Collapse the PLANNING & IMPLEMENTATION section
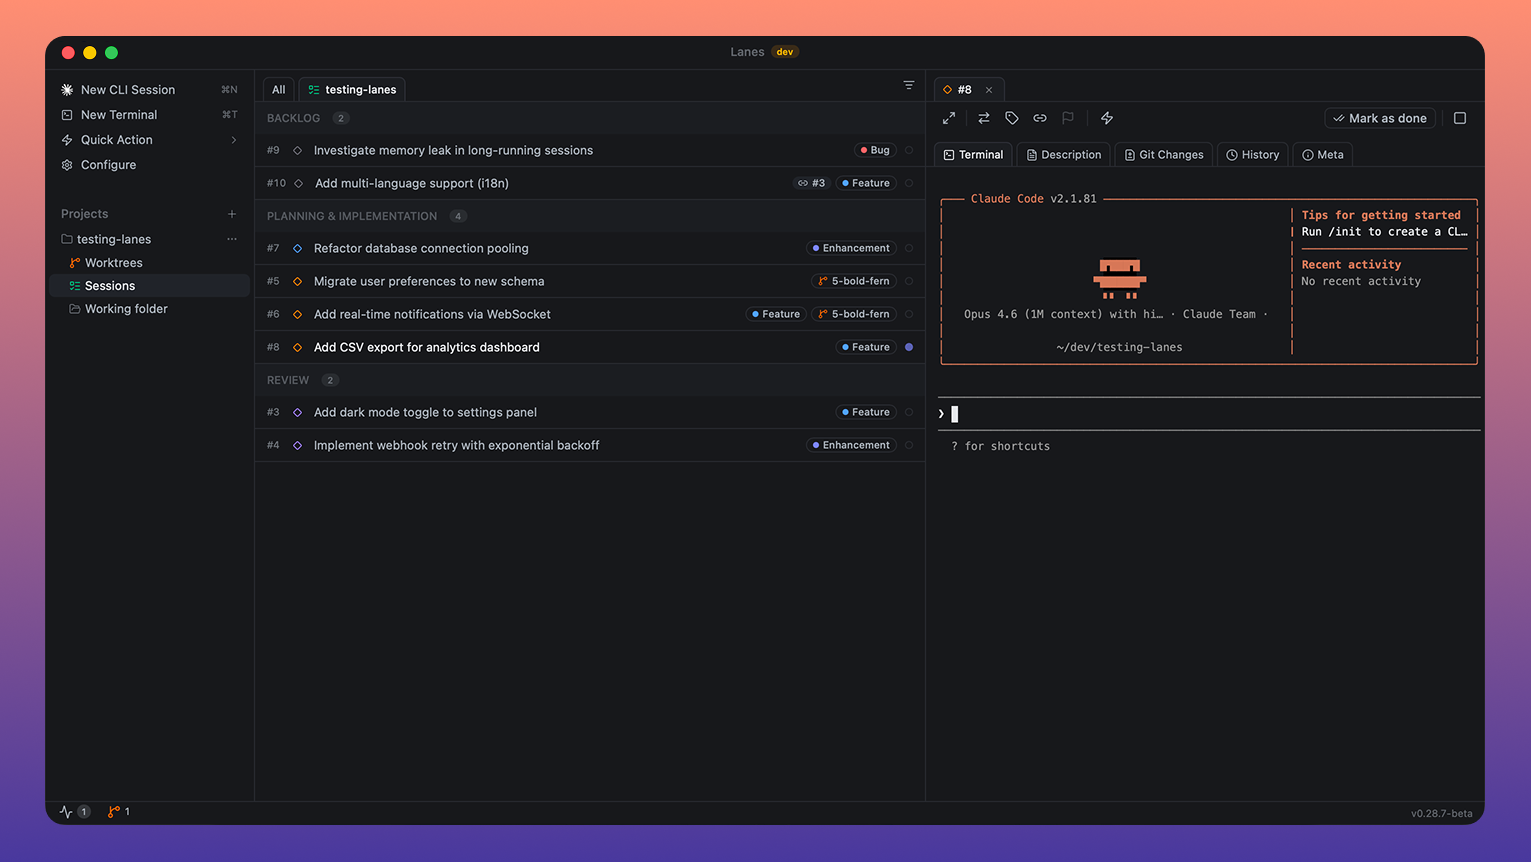This screenshot has height=862, width=1531. (x=590, y=216)
